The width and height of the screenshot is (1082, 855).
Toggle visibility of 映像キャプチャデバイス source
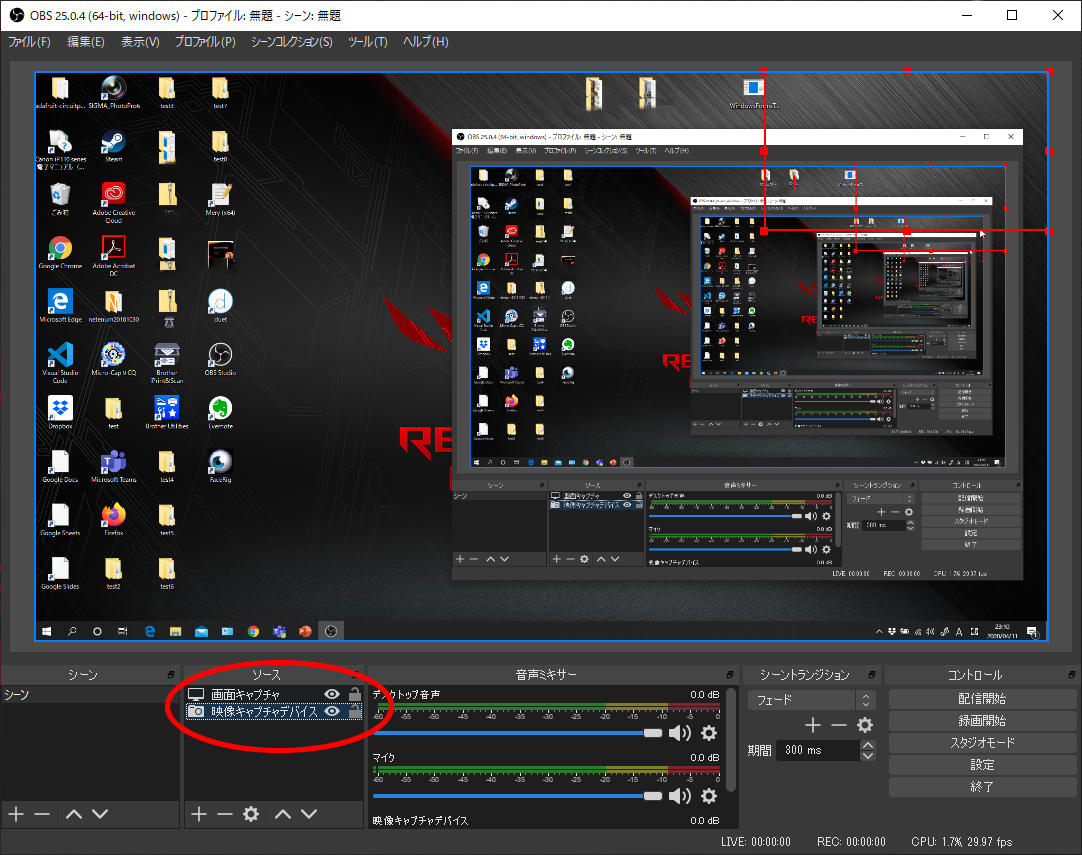point(332,711)
